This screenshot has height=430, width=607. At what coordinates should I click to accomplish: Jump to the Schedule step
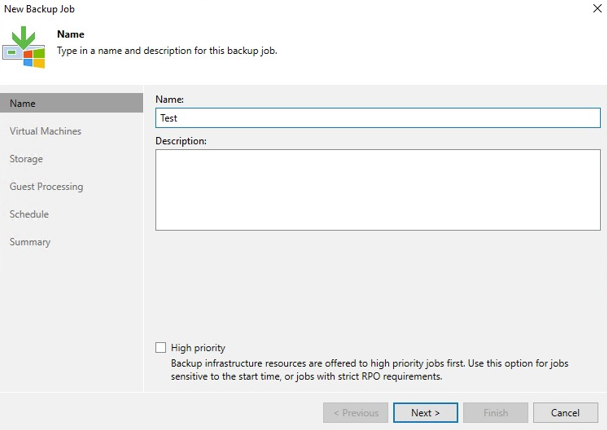coord(29,214)
